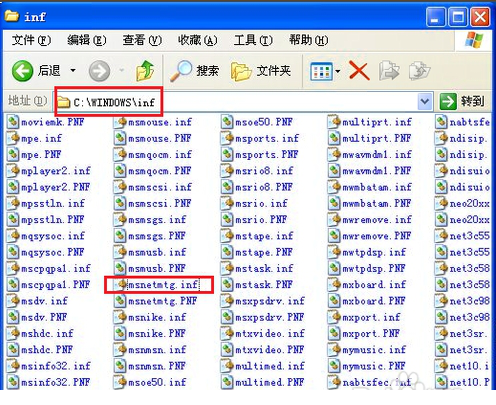Select the multimed.inf file icon

227,366
